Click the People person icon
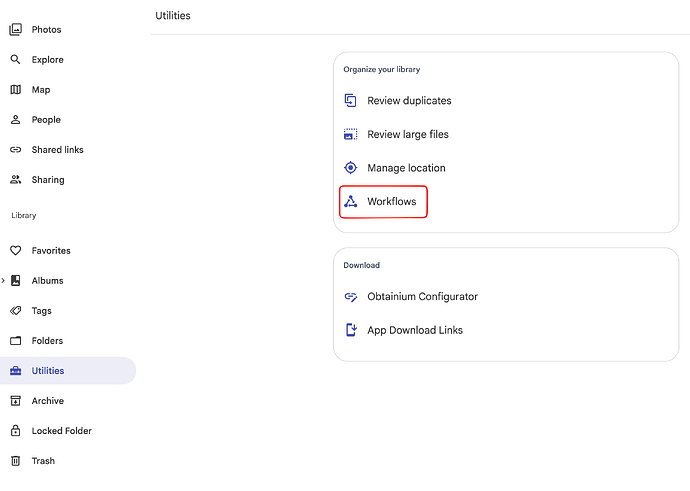Viewport: 690px width, 491px height. point(15,120)
